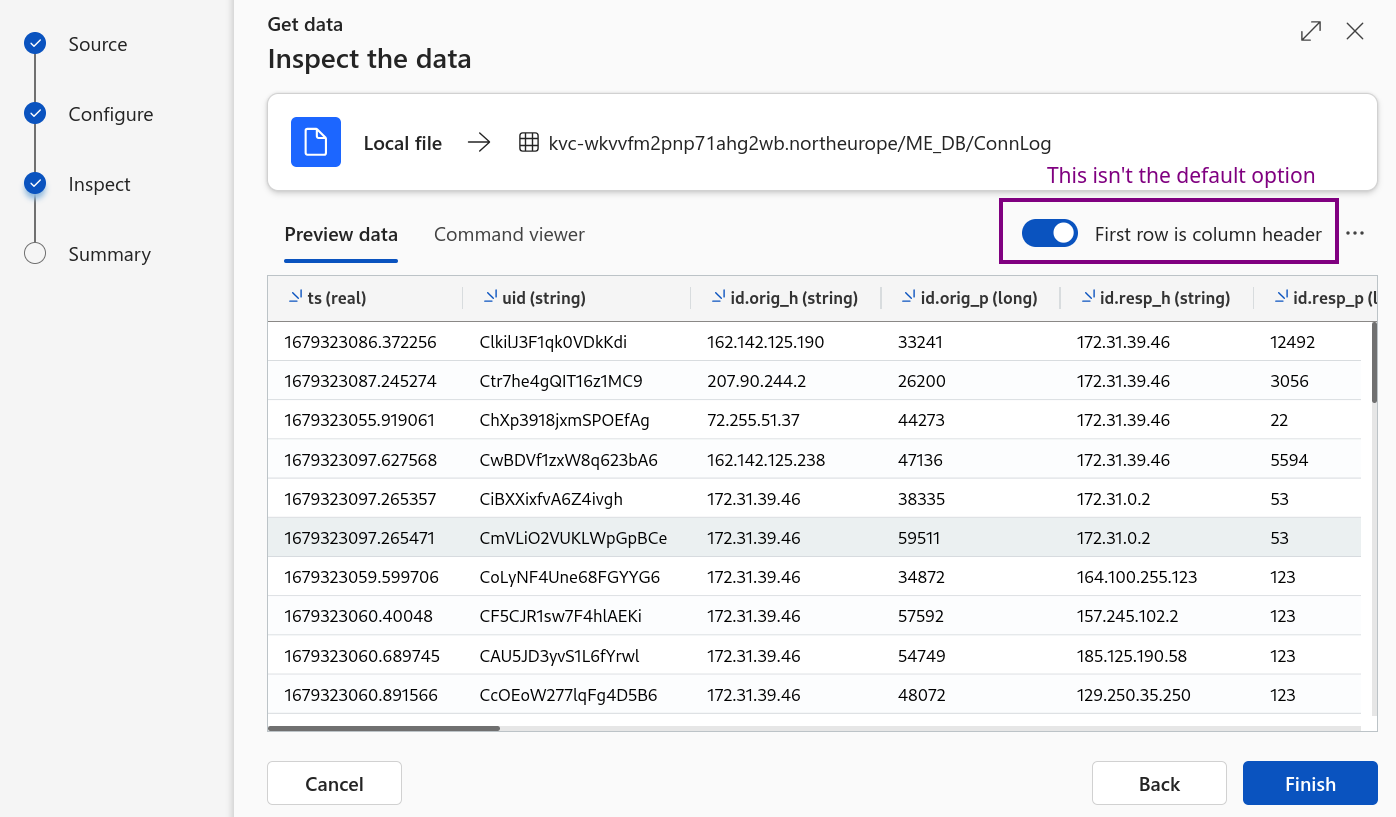Select the ts (real) column header
Image resolution: width=1396 pixels, height=817 pixels.
[x=365, y=298]
